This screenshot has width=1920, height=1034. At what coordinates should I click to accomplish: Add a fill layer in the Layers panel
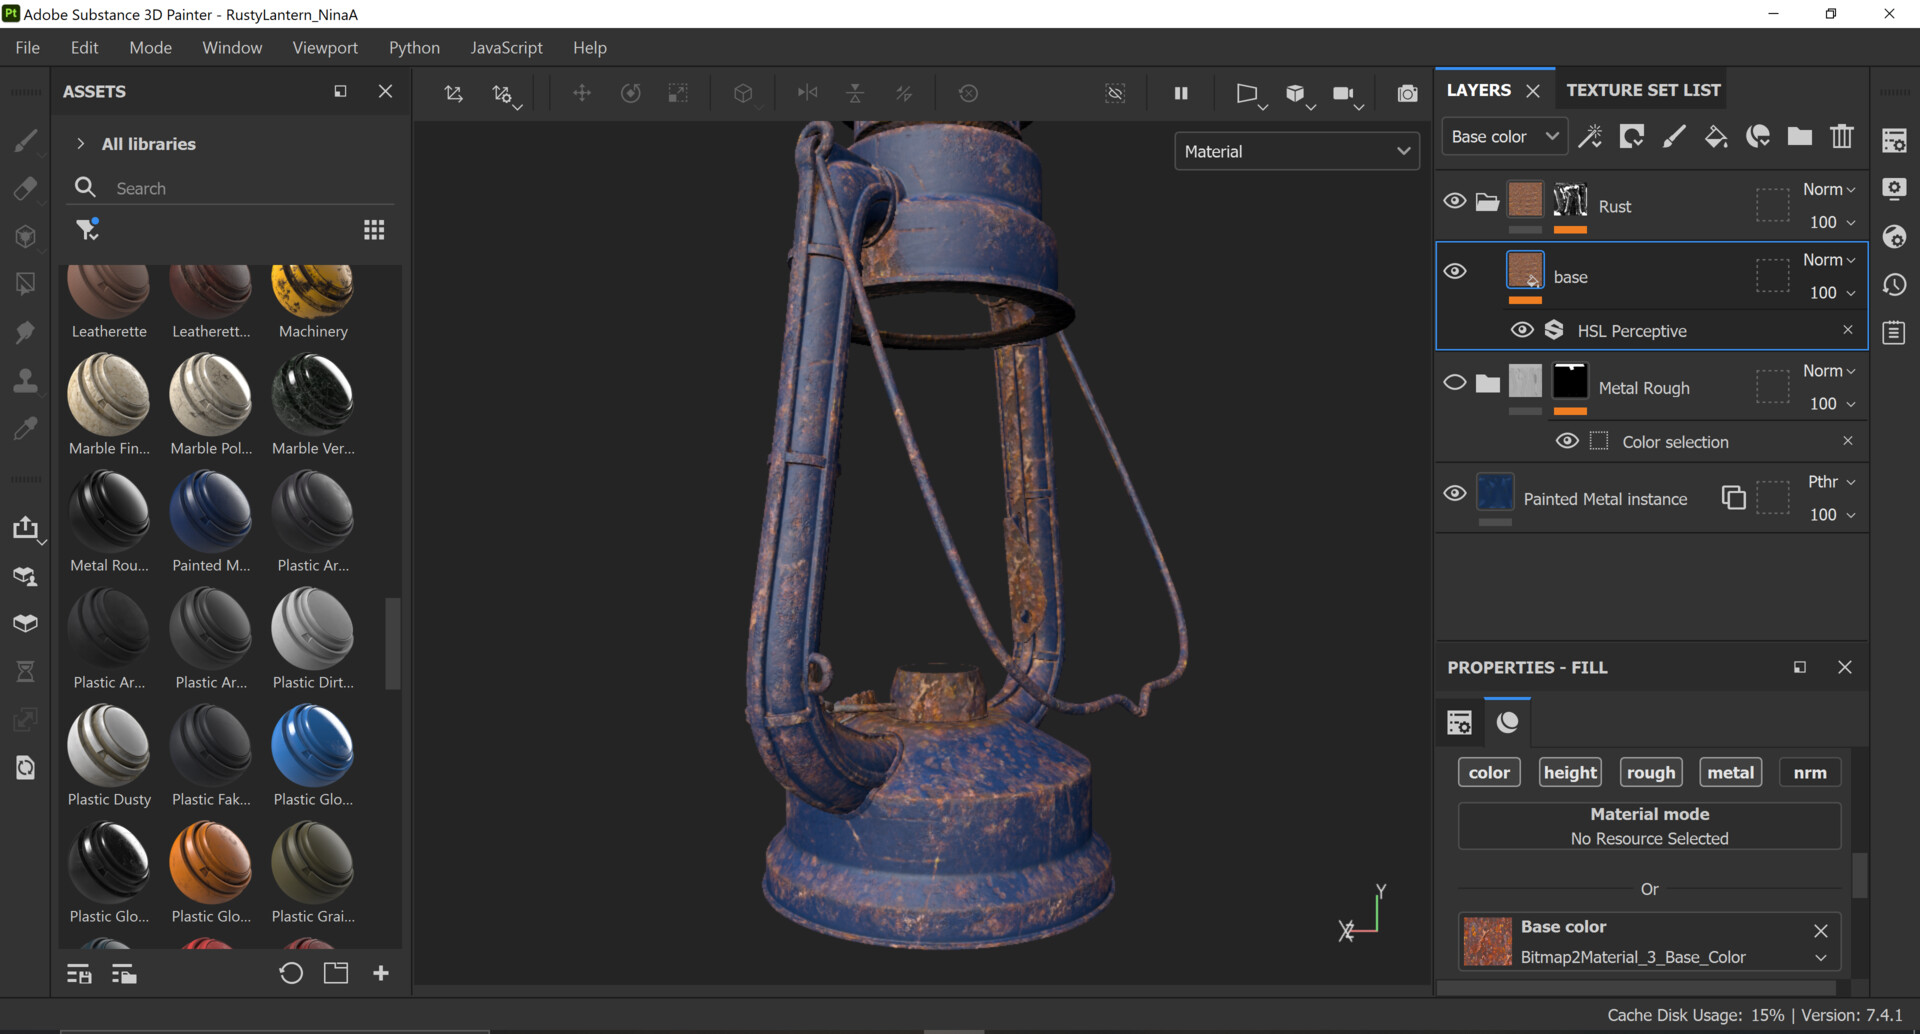[x=1716, y=136]
